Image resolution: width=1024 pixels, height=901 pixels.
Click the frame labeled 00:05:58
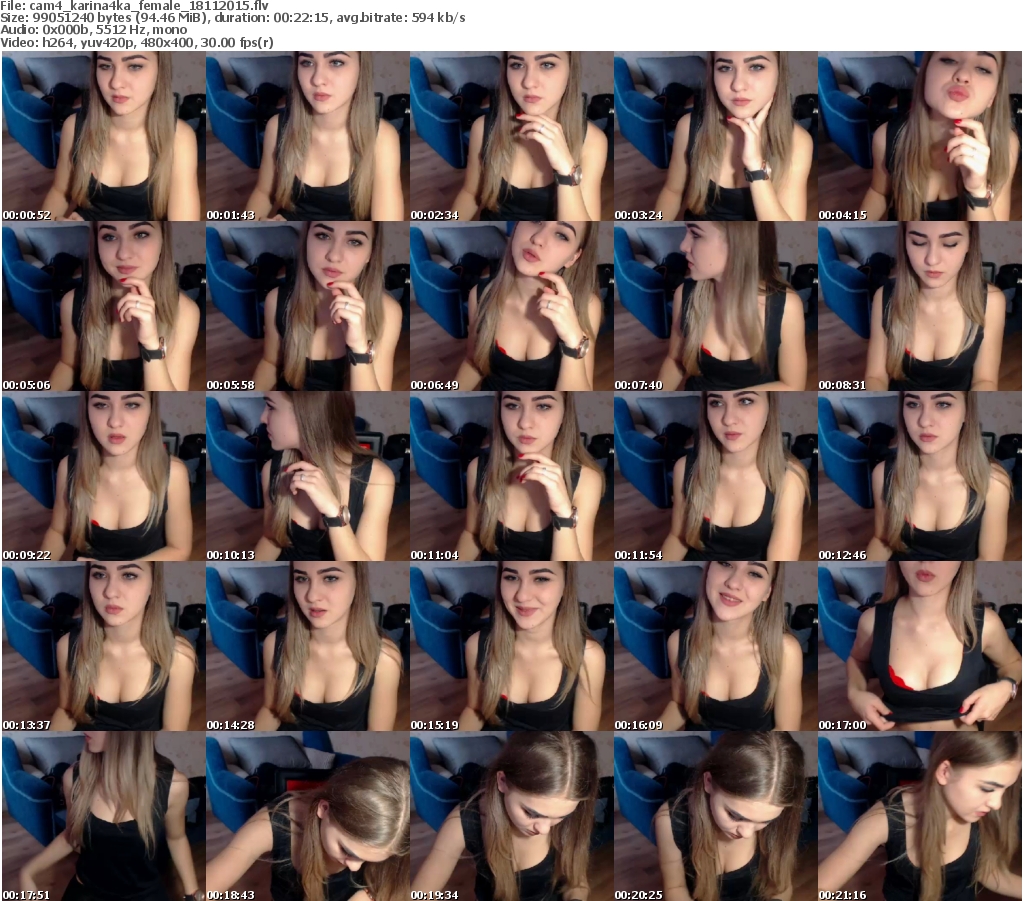coord(308,306)
